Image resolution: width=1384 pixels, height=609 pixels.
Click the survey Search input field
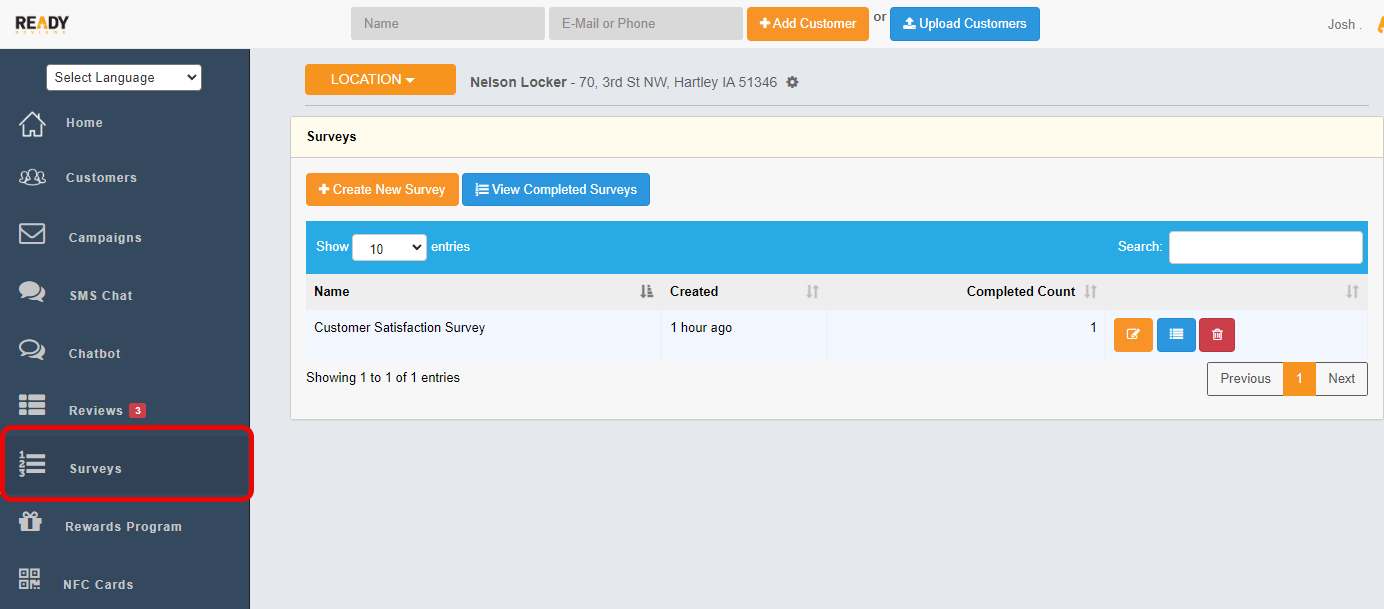click(1265, 247)
